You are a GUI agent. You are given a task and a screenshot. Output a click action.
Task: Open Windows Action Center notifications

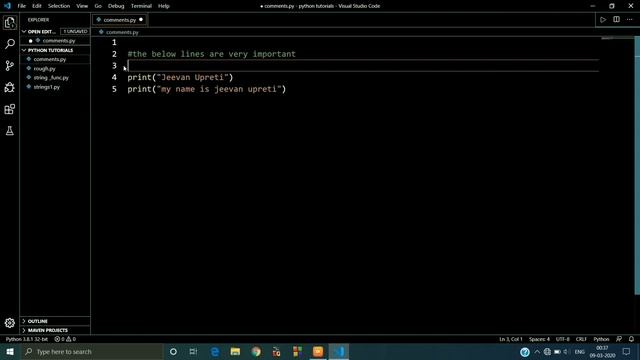(x=627, y=351)
